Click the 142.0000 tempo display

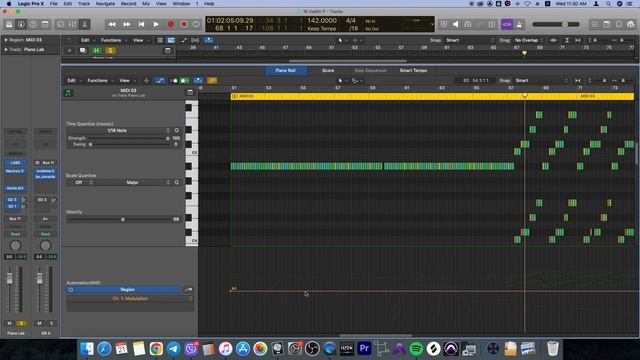tap(322, 20)
